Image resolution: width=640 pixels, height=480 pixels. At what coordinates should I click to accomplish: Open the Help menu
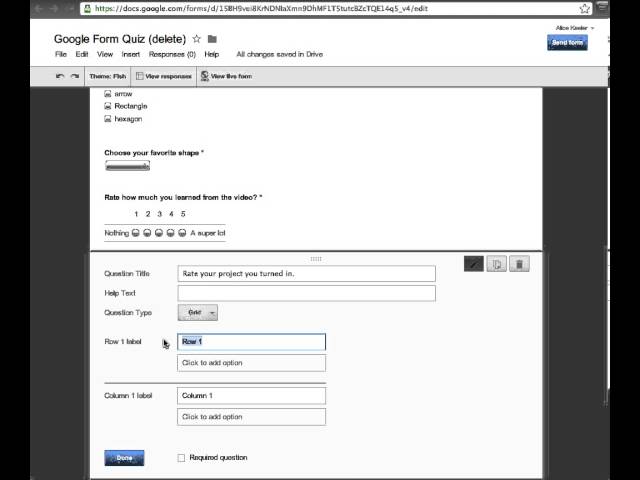[211, 54]
